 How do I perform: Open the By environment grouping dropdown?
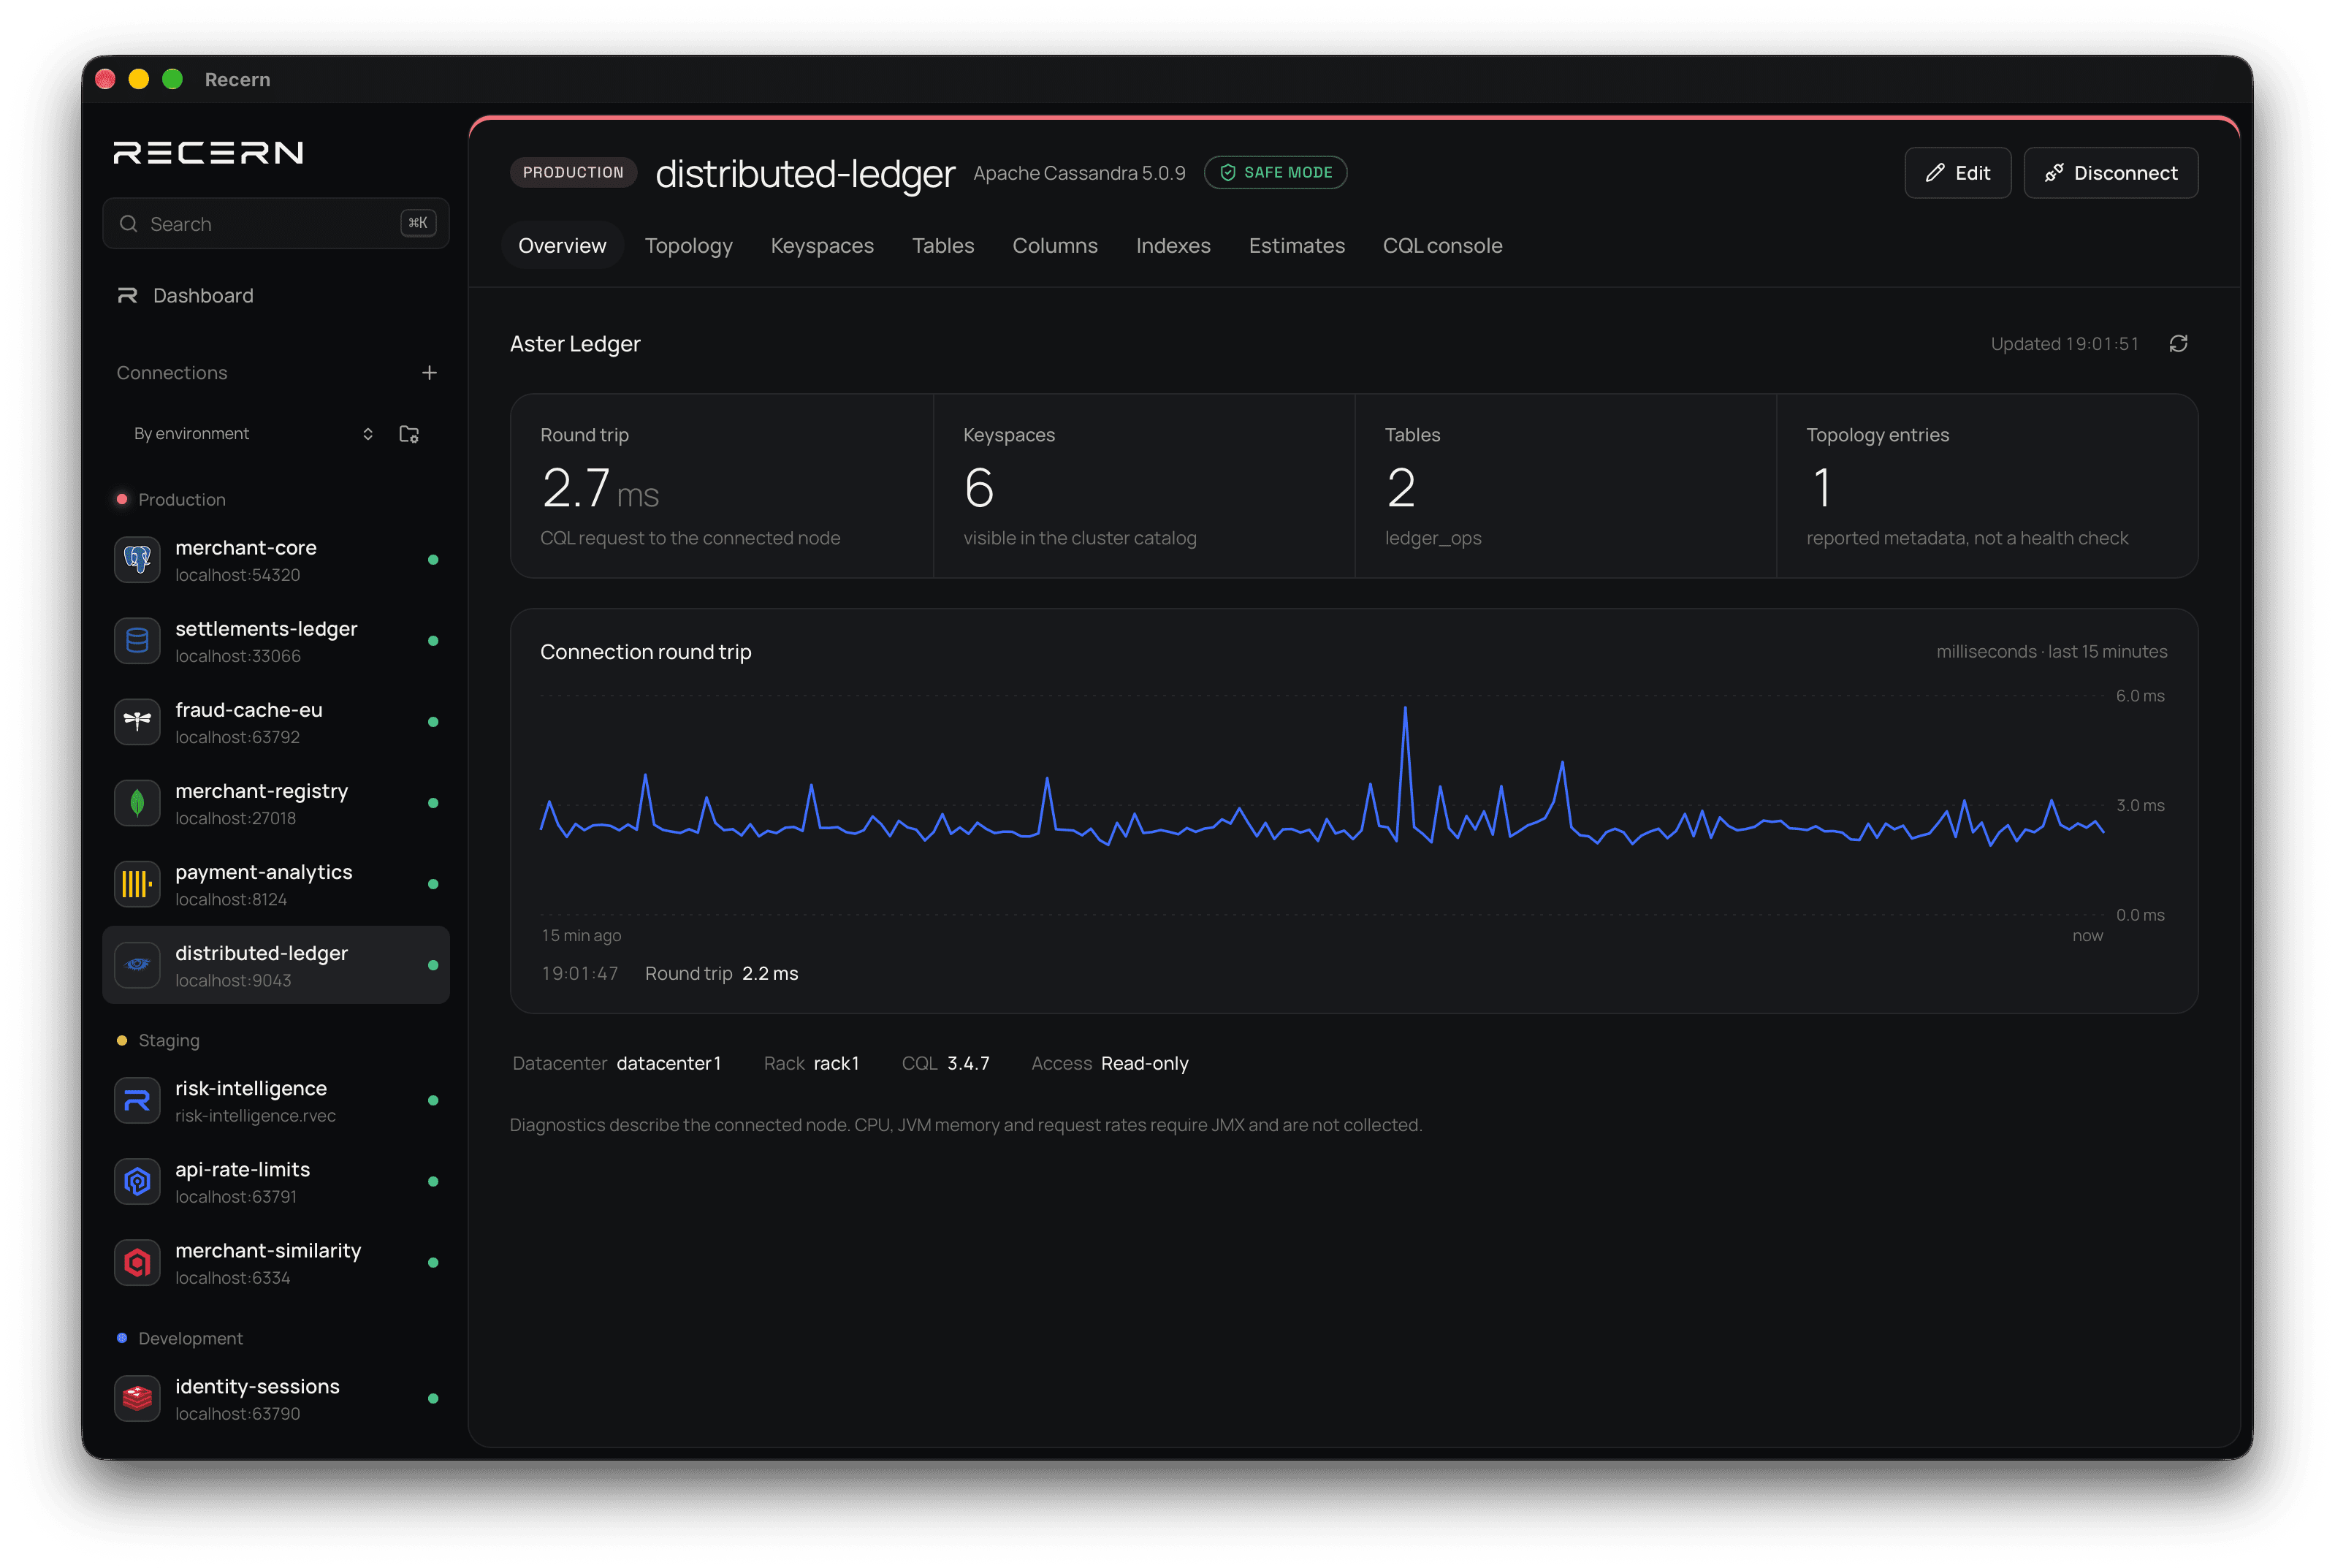coord(253,434)
